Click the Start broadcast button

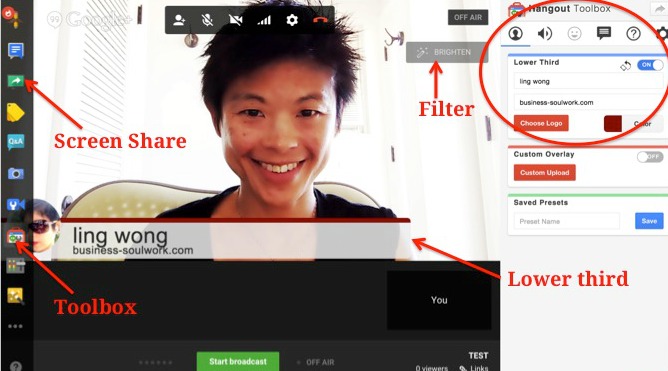tap(238, 361)
